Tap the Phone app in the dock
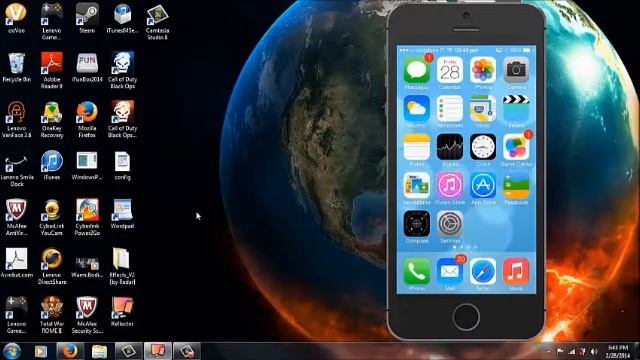640x360 pixels. [416, 271]
